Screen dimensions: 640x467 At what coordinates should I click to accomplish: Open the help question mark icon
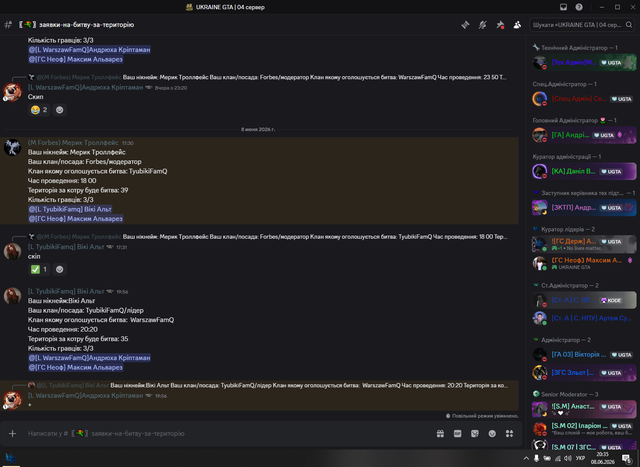click(579, 7)
